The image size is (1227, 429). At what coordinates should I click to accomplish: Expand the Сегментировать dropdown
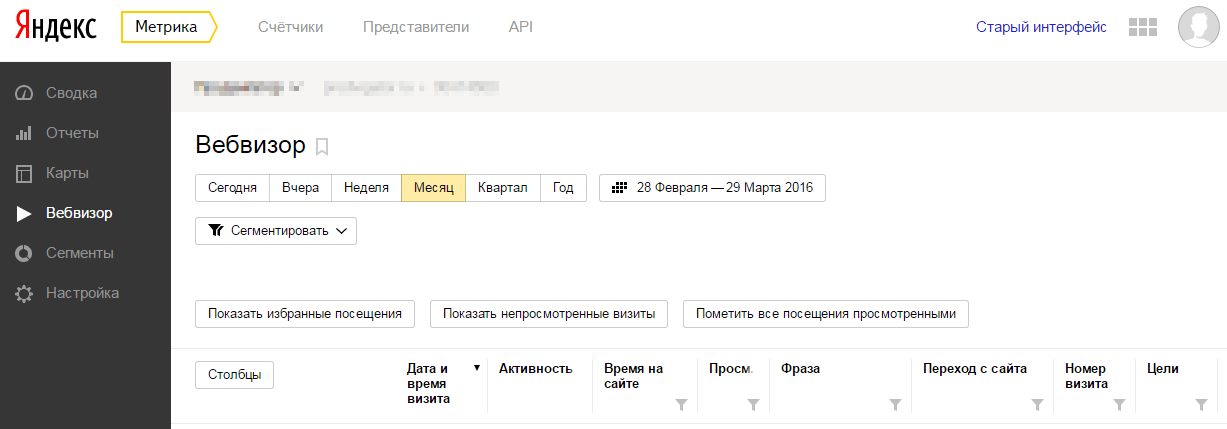276,231
